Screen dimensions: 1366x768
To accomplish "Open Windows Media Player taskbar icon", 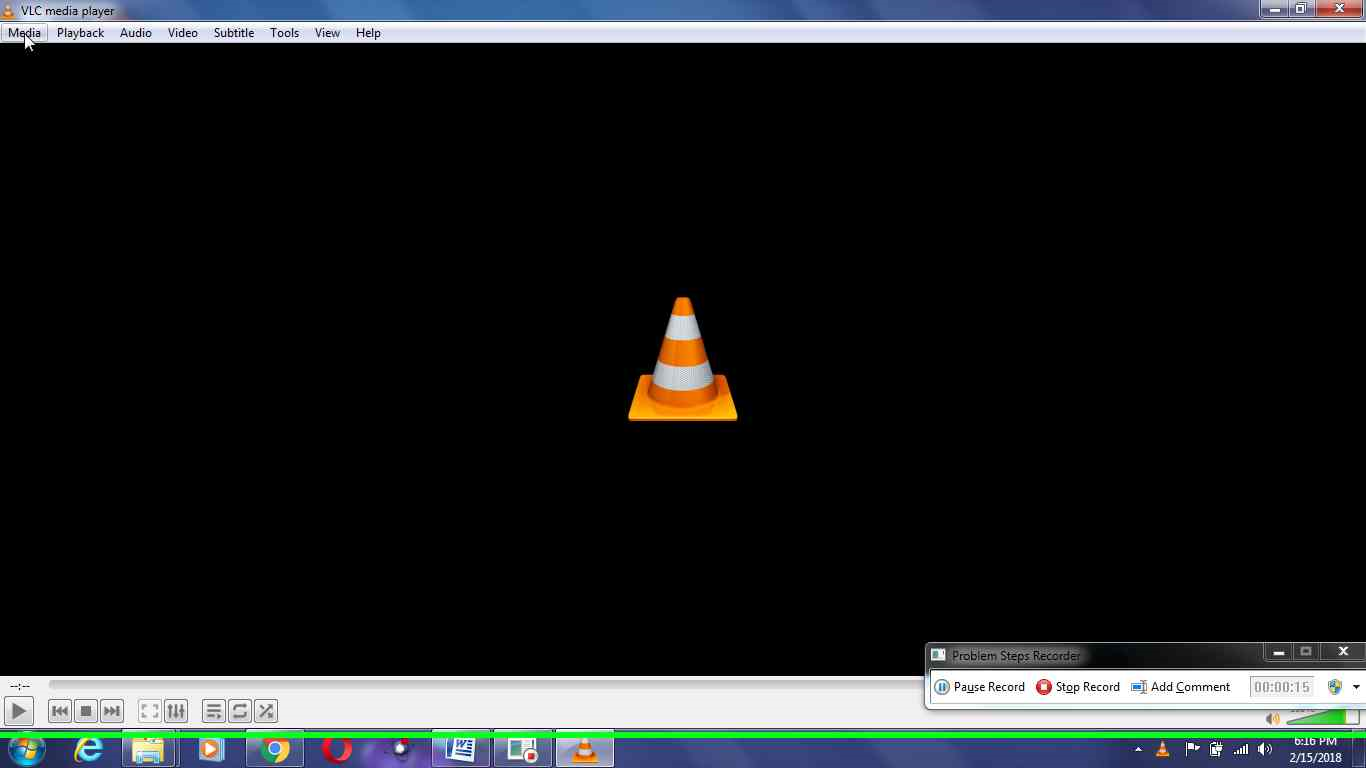I will click(211, 749).
